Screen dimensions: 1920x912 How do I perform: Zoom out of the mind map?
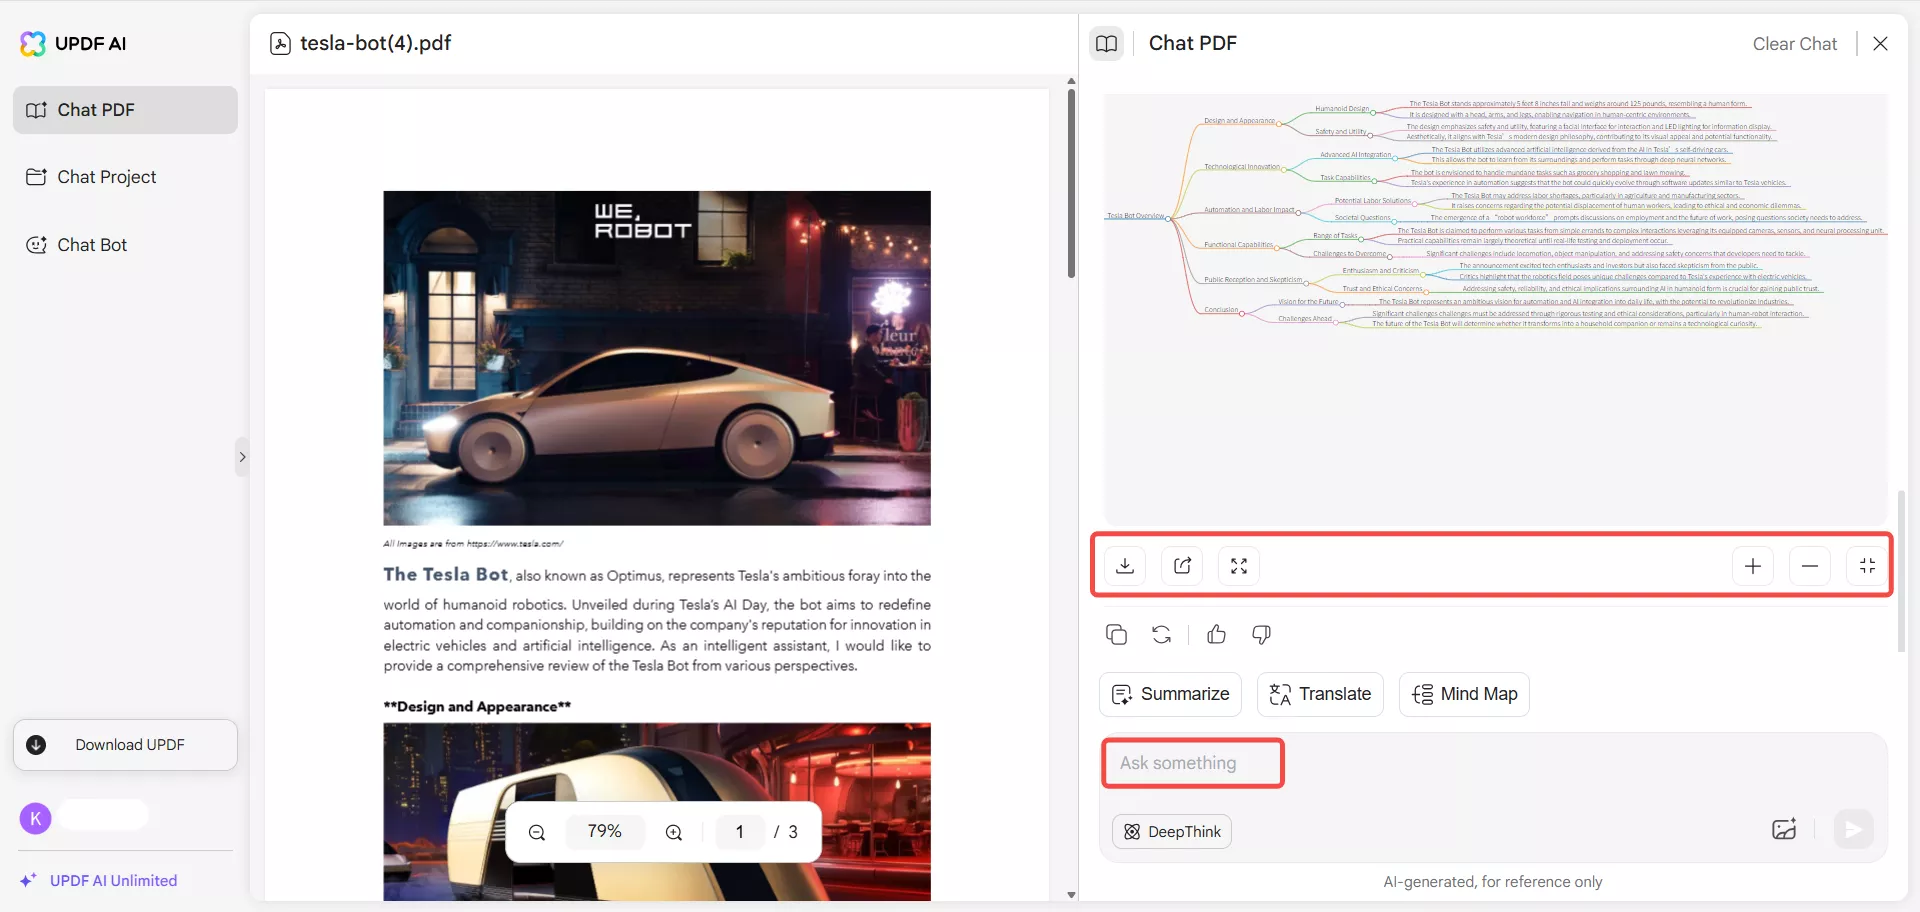pos(1810,566)
